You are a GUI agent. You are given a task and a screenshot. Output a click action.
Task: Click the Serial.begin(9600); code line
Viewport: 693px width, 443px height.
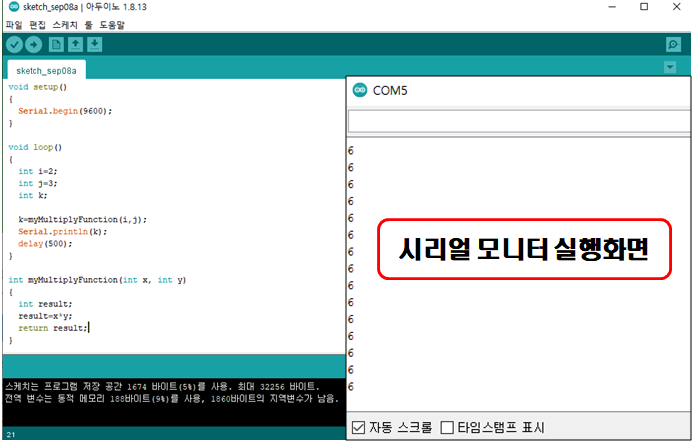coord(65,111)
